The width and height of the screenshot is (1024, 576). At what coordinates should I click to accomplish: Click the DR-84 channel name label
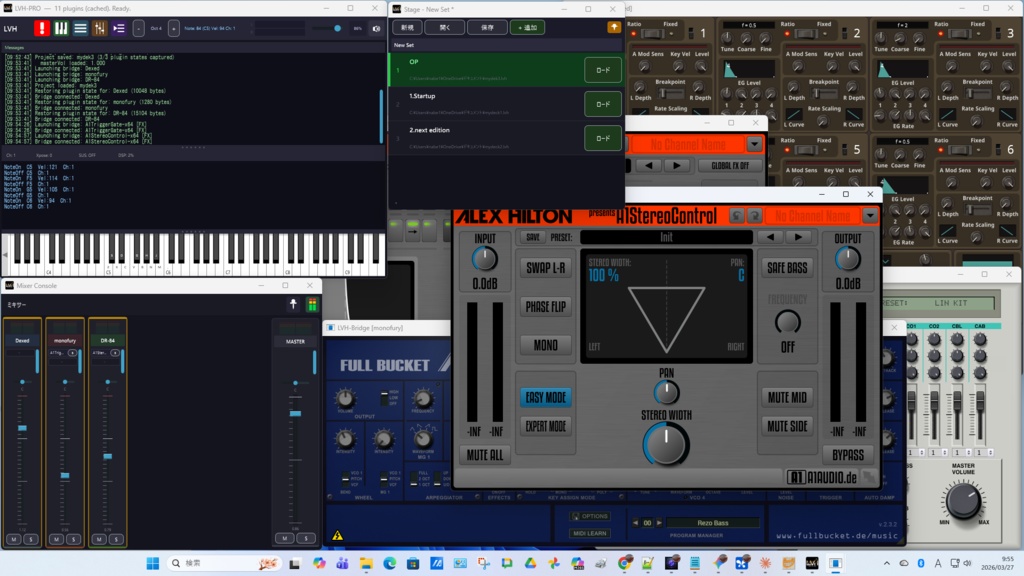point(108,340)
